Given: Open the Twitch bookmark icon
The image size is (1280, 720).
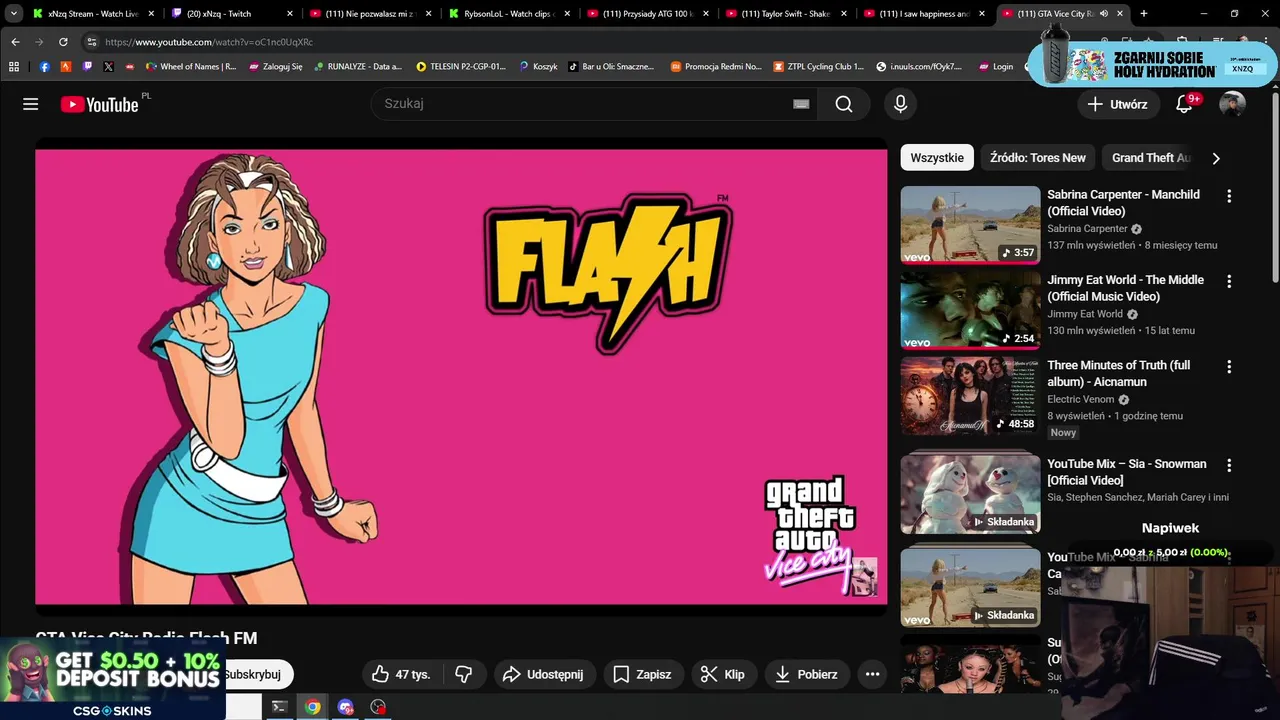Looking at the screenshot, I should pyautogui.click(x=87, y=66).
